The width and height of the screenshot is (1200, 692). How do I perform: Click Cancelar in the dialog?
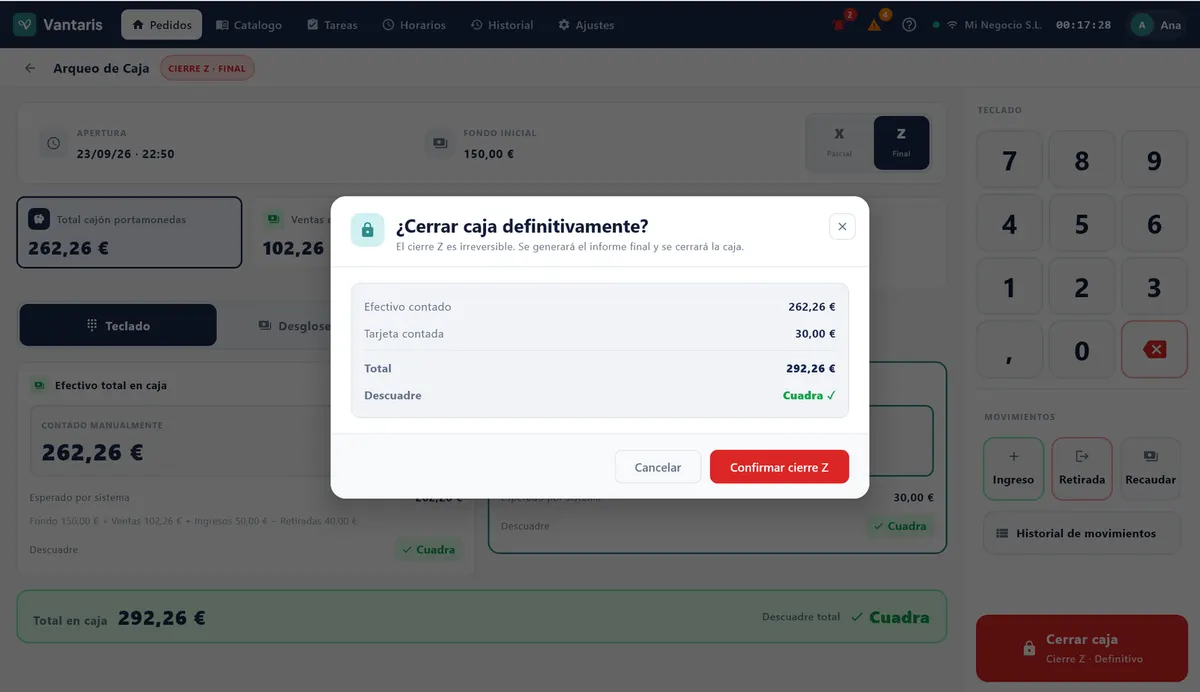point(658,467)
